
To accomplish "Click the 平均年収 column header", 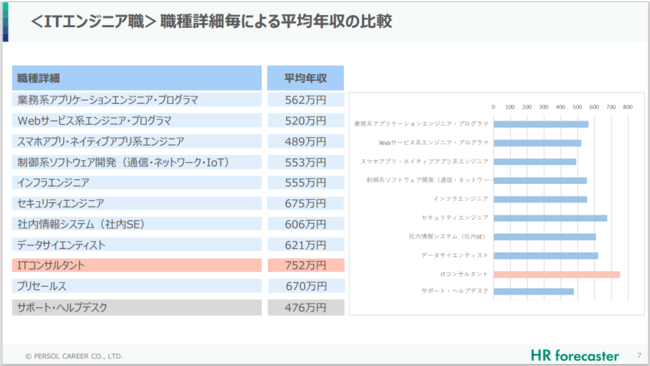I will 306,78.
